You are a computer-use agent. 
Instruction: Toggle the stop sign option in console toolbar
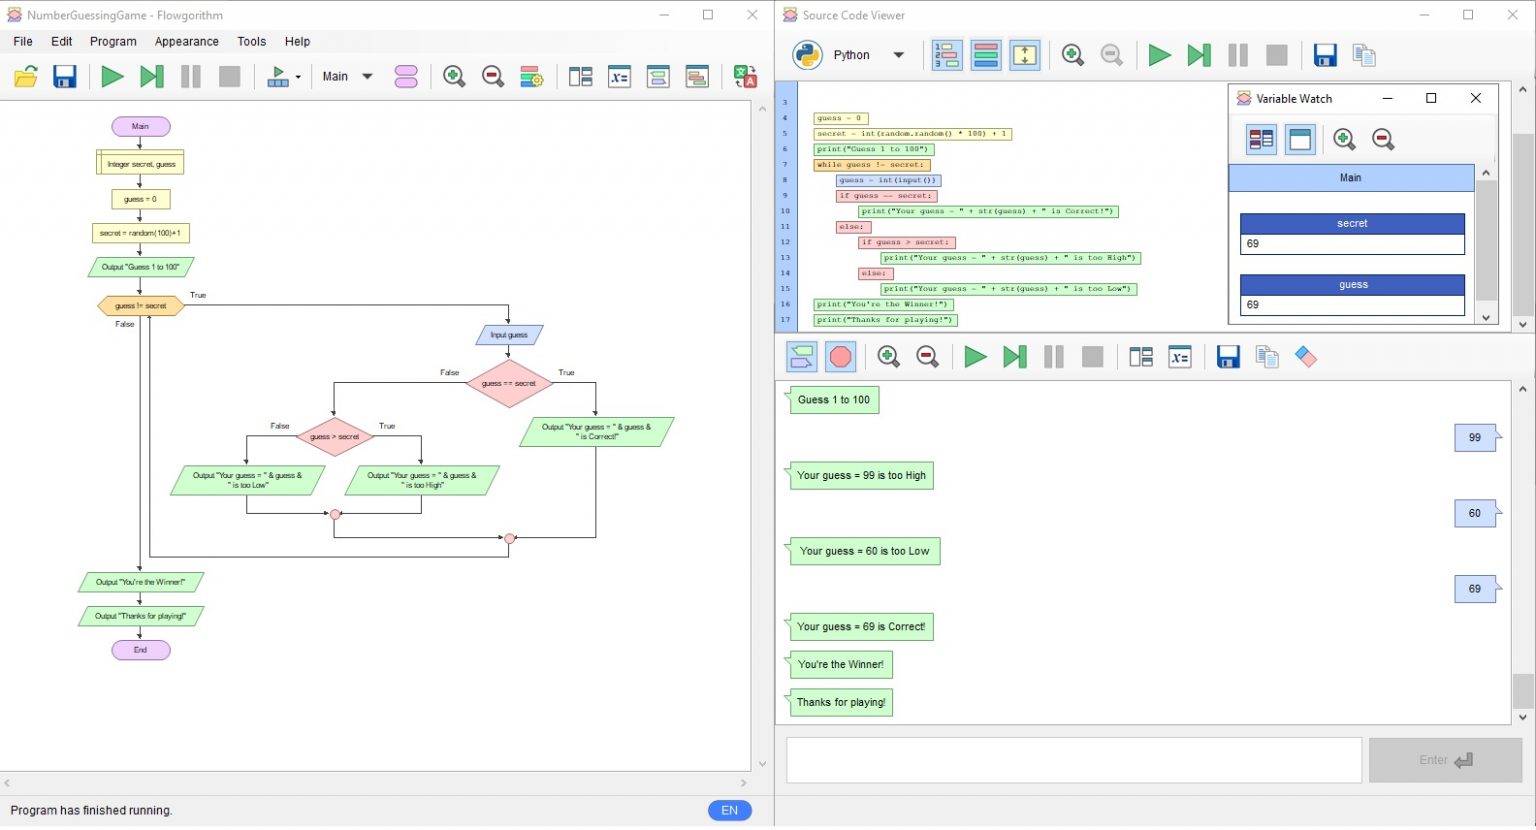coord(841,357)
